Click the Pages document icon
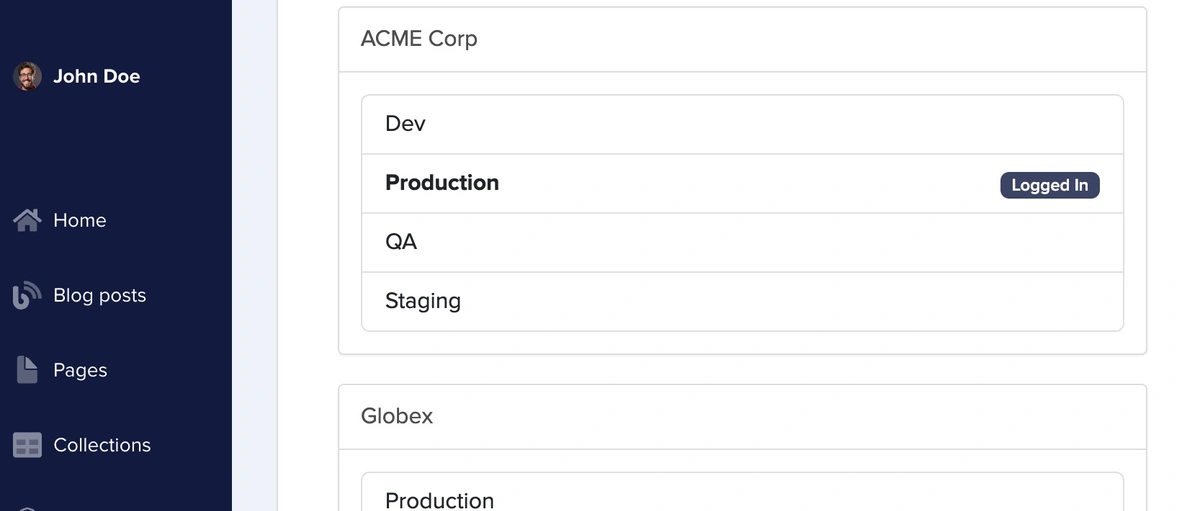This screenshot has height=511, width=1200. (27, 370)
